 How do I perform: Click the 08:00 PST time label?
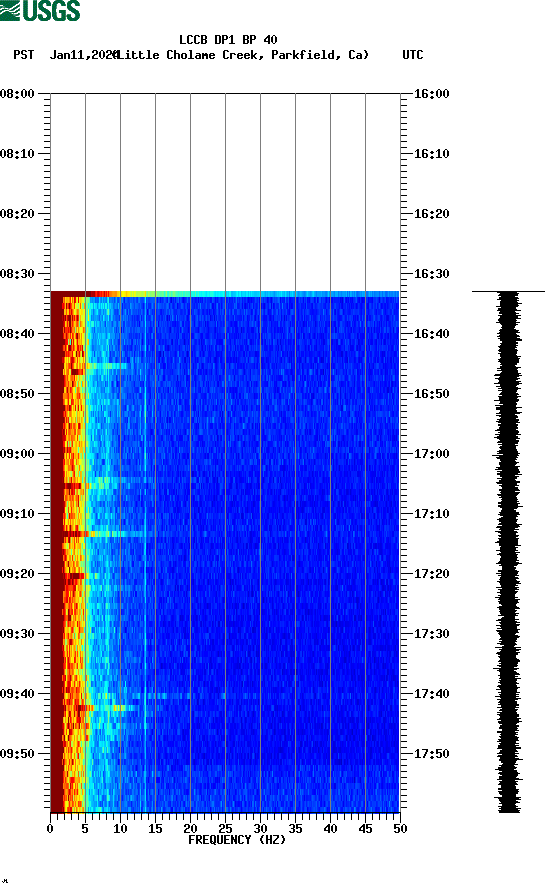17,94
